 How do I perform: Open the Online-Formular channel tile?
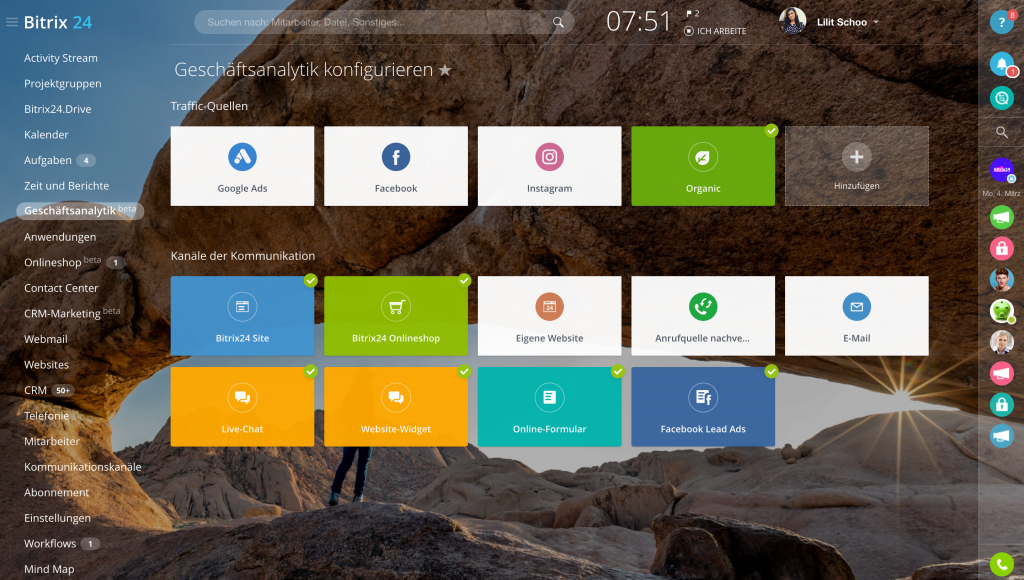click(549, 407)
